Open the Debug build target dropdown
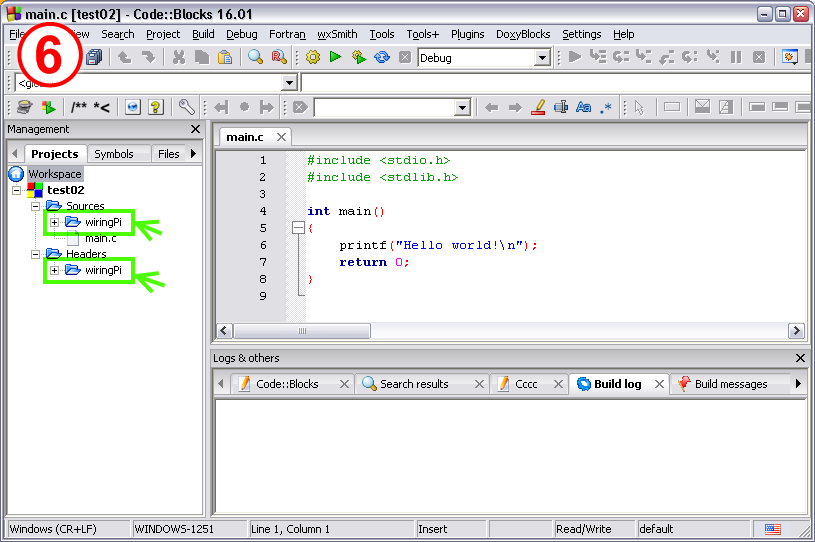Image resolution: width=815 pixels, height=542 pixels. (542, 58)
